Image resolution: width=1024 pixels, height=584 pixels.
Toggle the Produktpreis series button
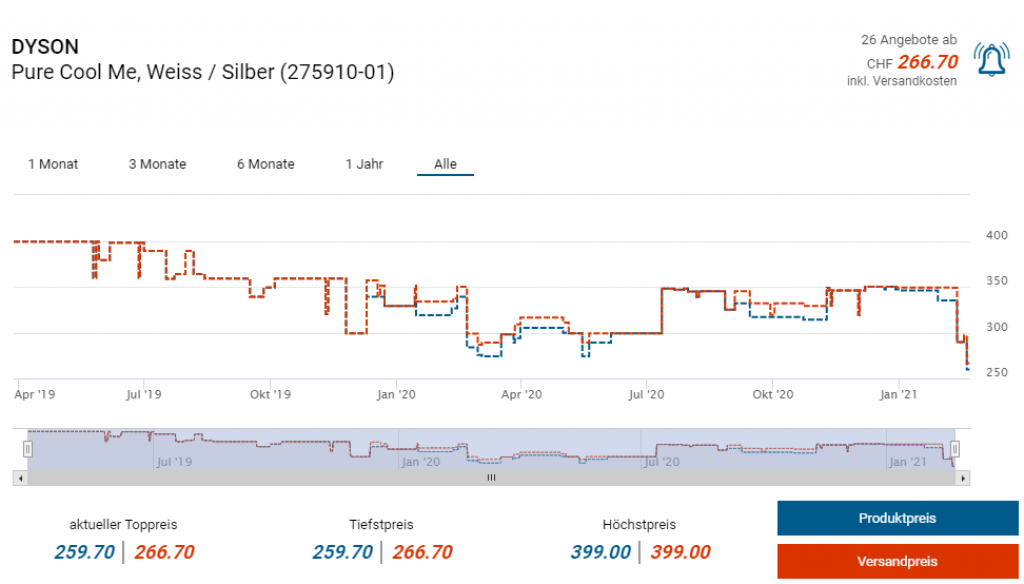coord(897,518)
